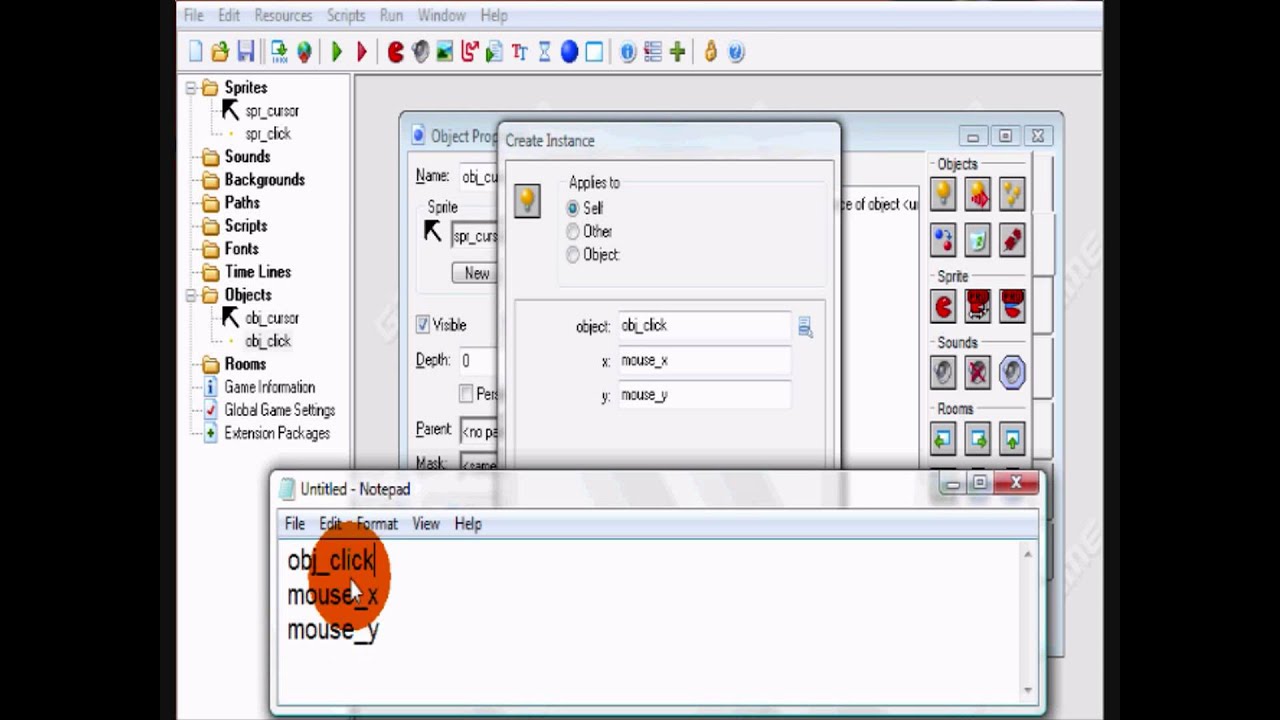Open the sprite selector showing spr_cursor
Screen dimensions: 1280x720
(x=475, y=236)
